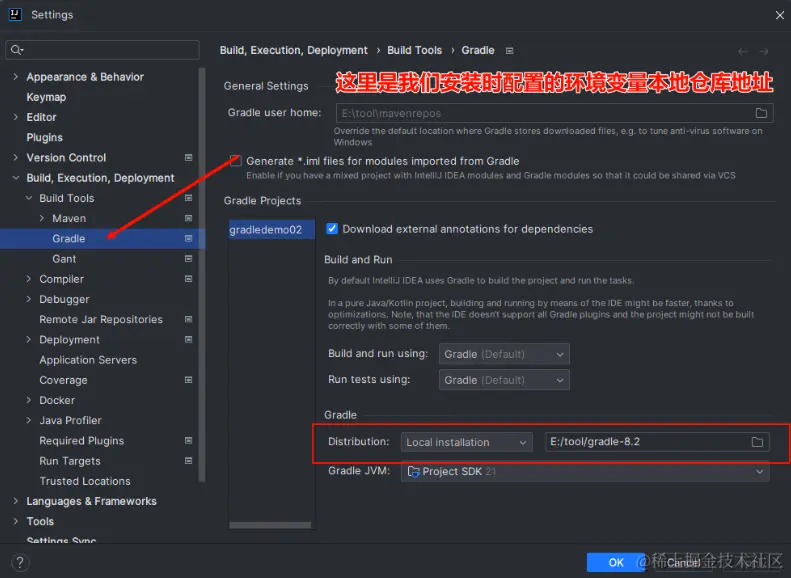The height and width of the screenshot is (578, 791).
Task: Expand the Java Profiler node
Action: (x=29, y=420)
